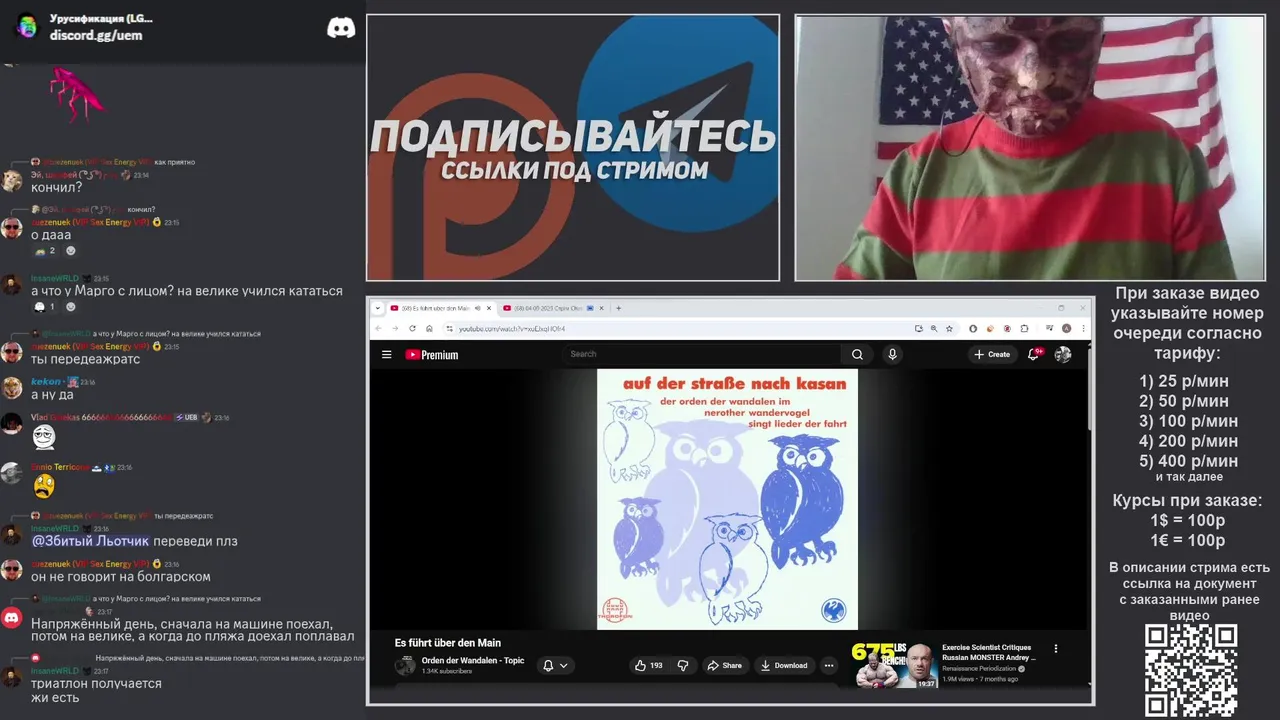The width and height of the screenshot is (1280, 720).
Task: Click the owl album cover video
Action: (x=727, y=499)
